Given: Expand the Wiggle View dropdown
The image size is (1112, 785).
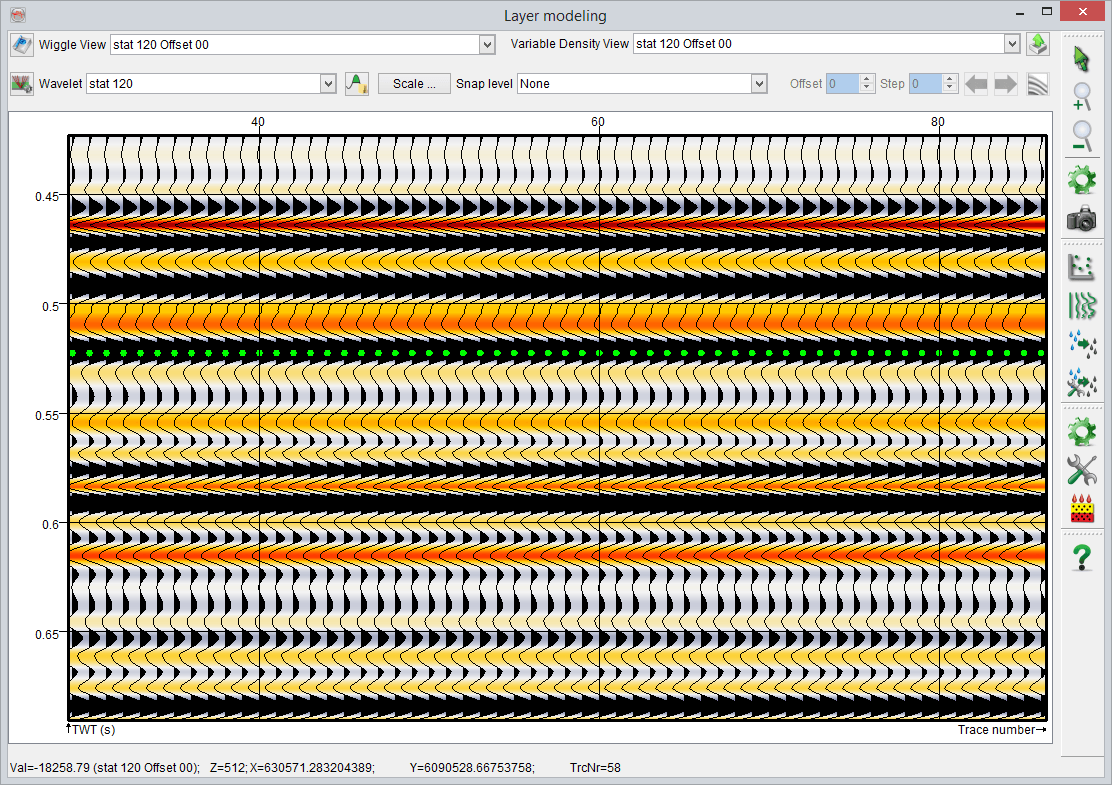Looking at the screenshot, I should pos(487,44).
